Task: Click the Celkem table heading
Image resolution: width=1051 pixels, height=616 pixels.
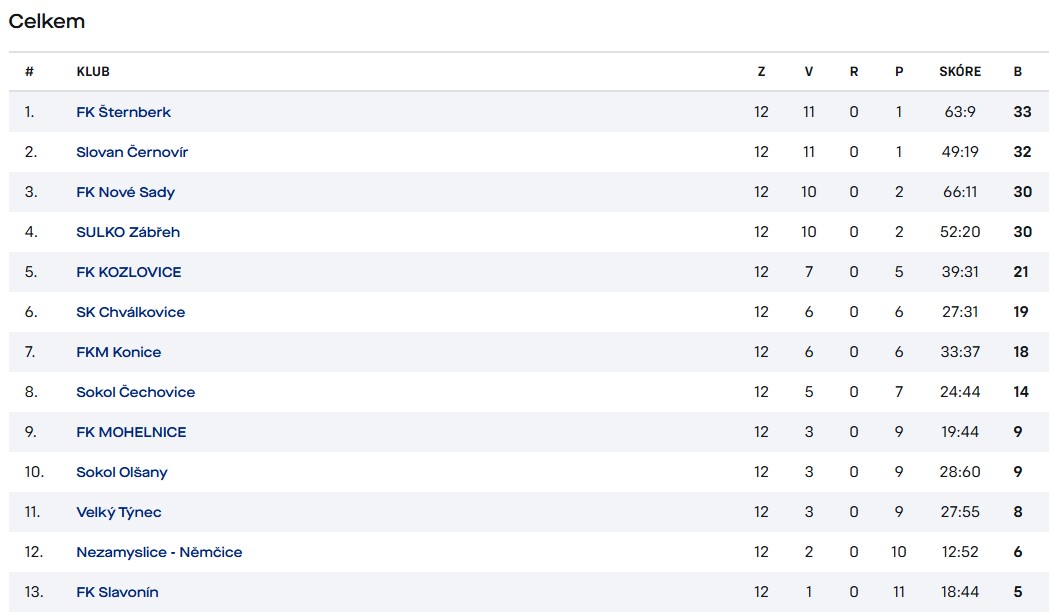Action: pyautogui.click(x=46, y=21)
